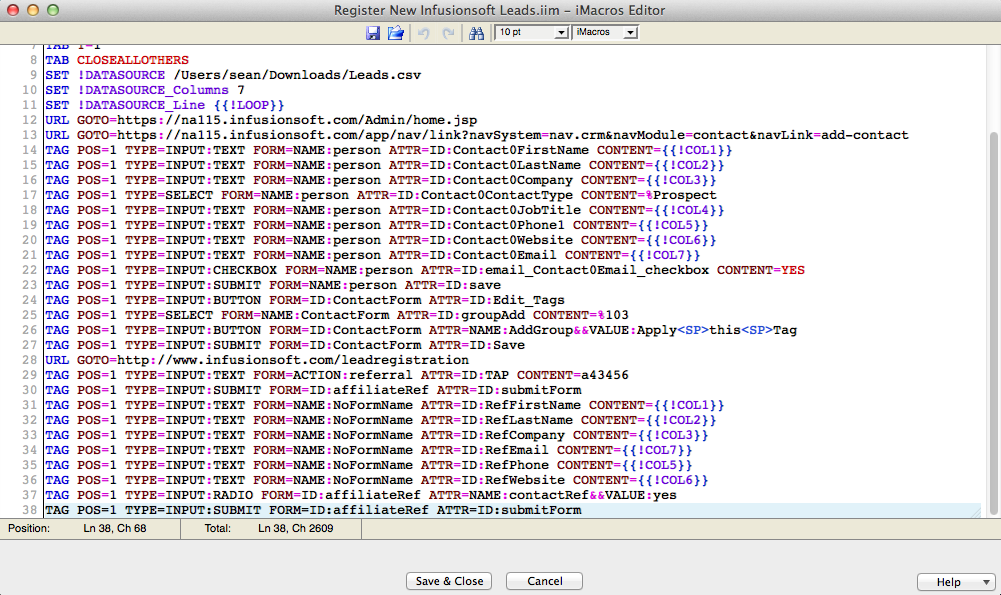The height and width of the screenshot is (595, 1001).
Task: Click contactRef&&VALUE:yes on line 37
Action: coord(592,495)
